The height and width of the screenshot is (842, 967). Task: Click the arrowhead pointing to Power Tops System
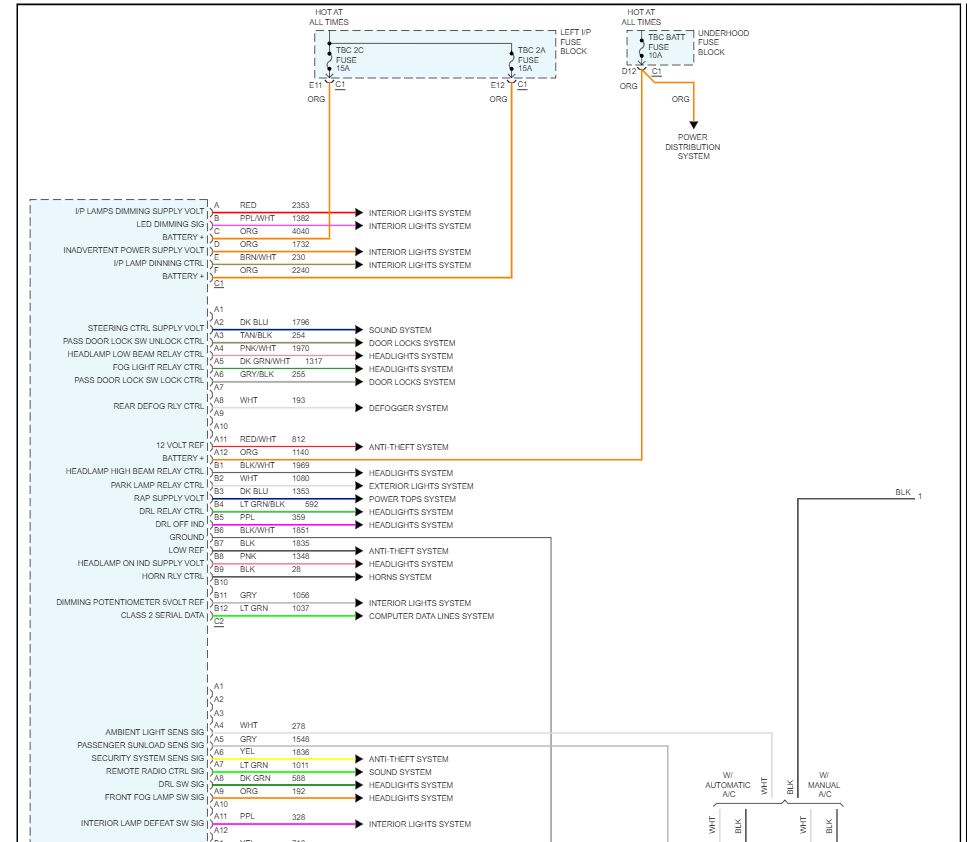(359, 499)
